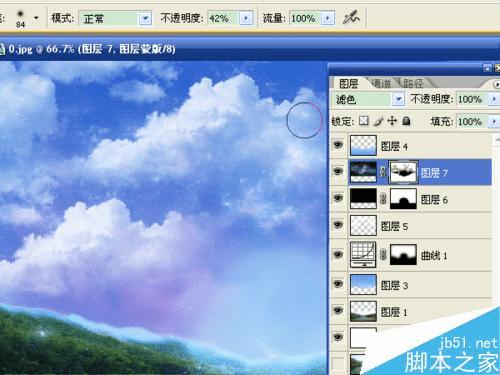Click the brush opacity 42% field
The width and height of the screenshot is (500, 375).
click(223, 18)
